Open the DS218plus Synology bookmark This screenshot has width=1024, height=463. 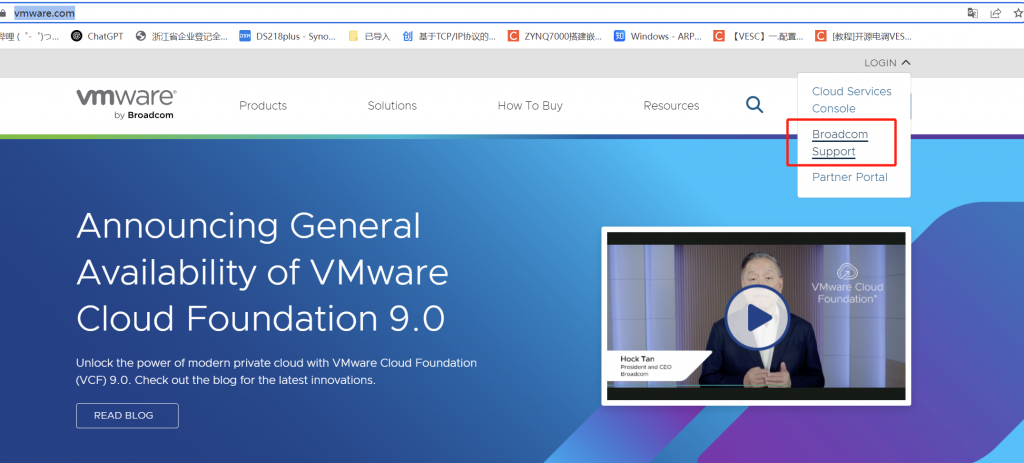tap(287, 37)
